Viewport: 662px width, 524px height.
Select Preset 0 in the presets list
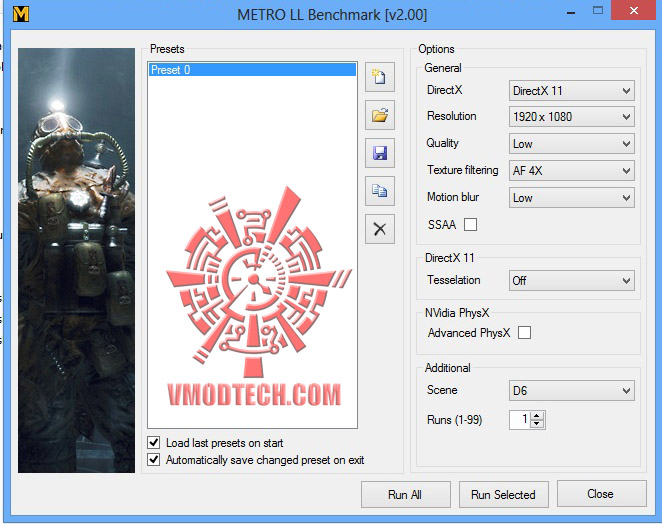252,70
